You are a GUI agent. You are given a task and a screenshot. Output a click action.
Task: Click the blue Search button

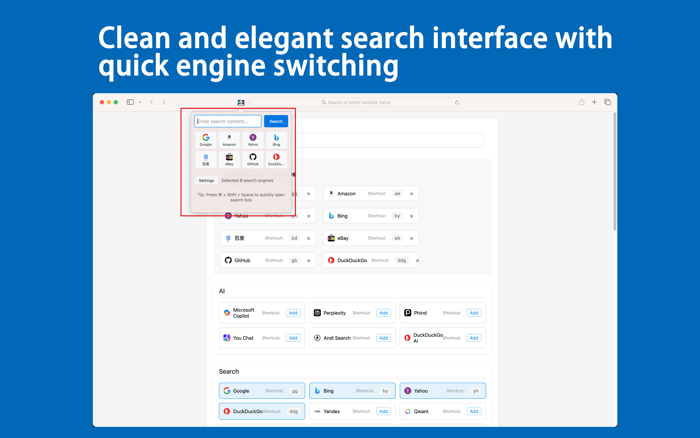pos(276,121)
